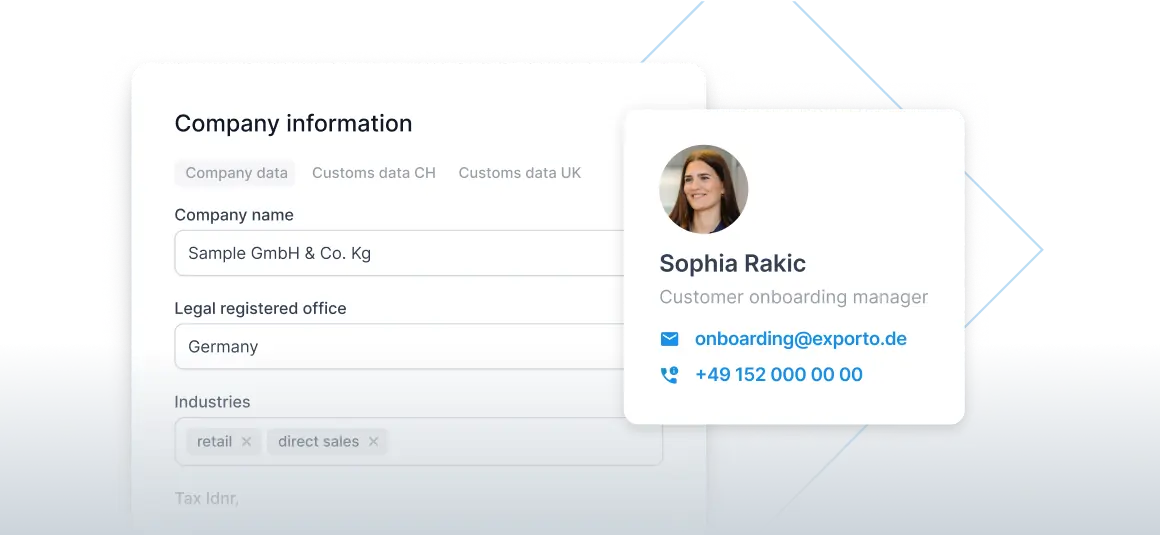Click the Legal registered office label

point(260,309)
